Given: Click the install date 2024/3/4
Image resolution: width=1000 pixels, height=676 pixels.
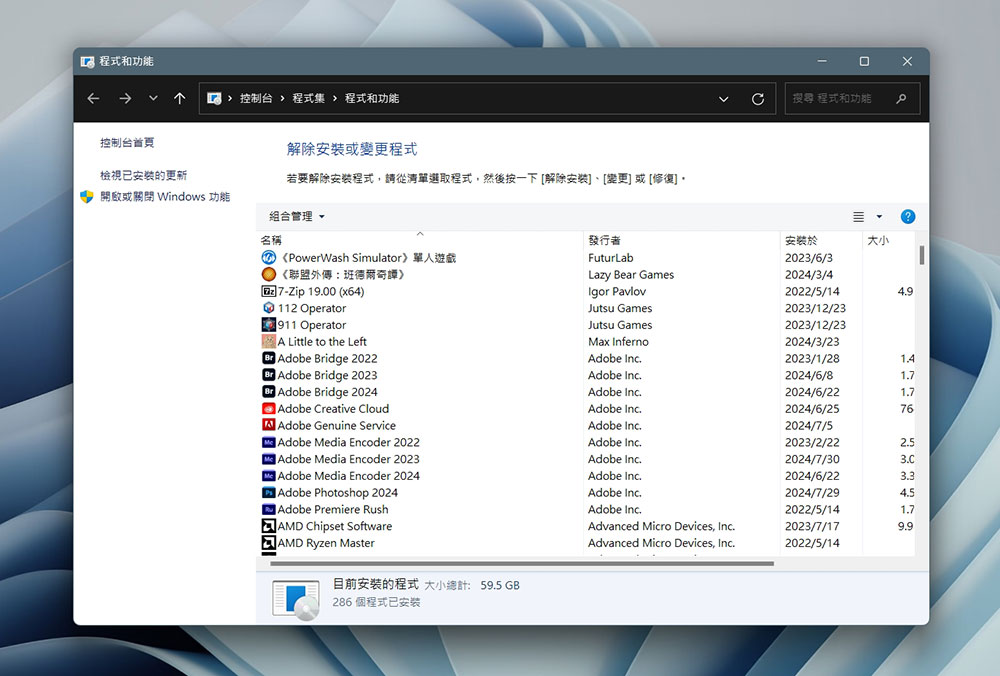Looking at the screenshot, I should coord(809,274).
